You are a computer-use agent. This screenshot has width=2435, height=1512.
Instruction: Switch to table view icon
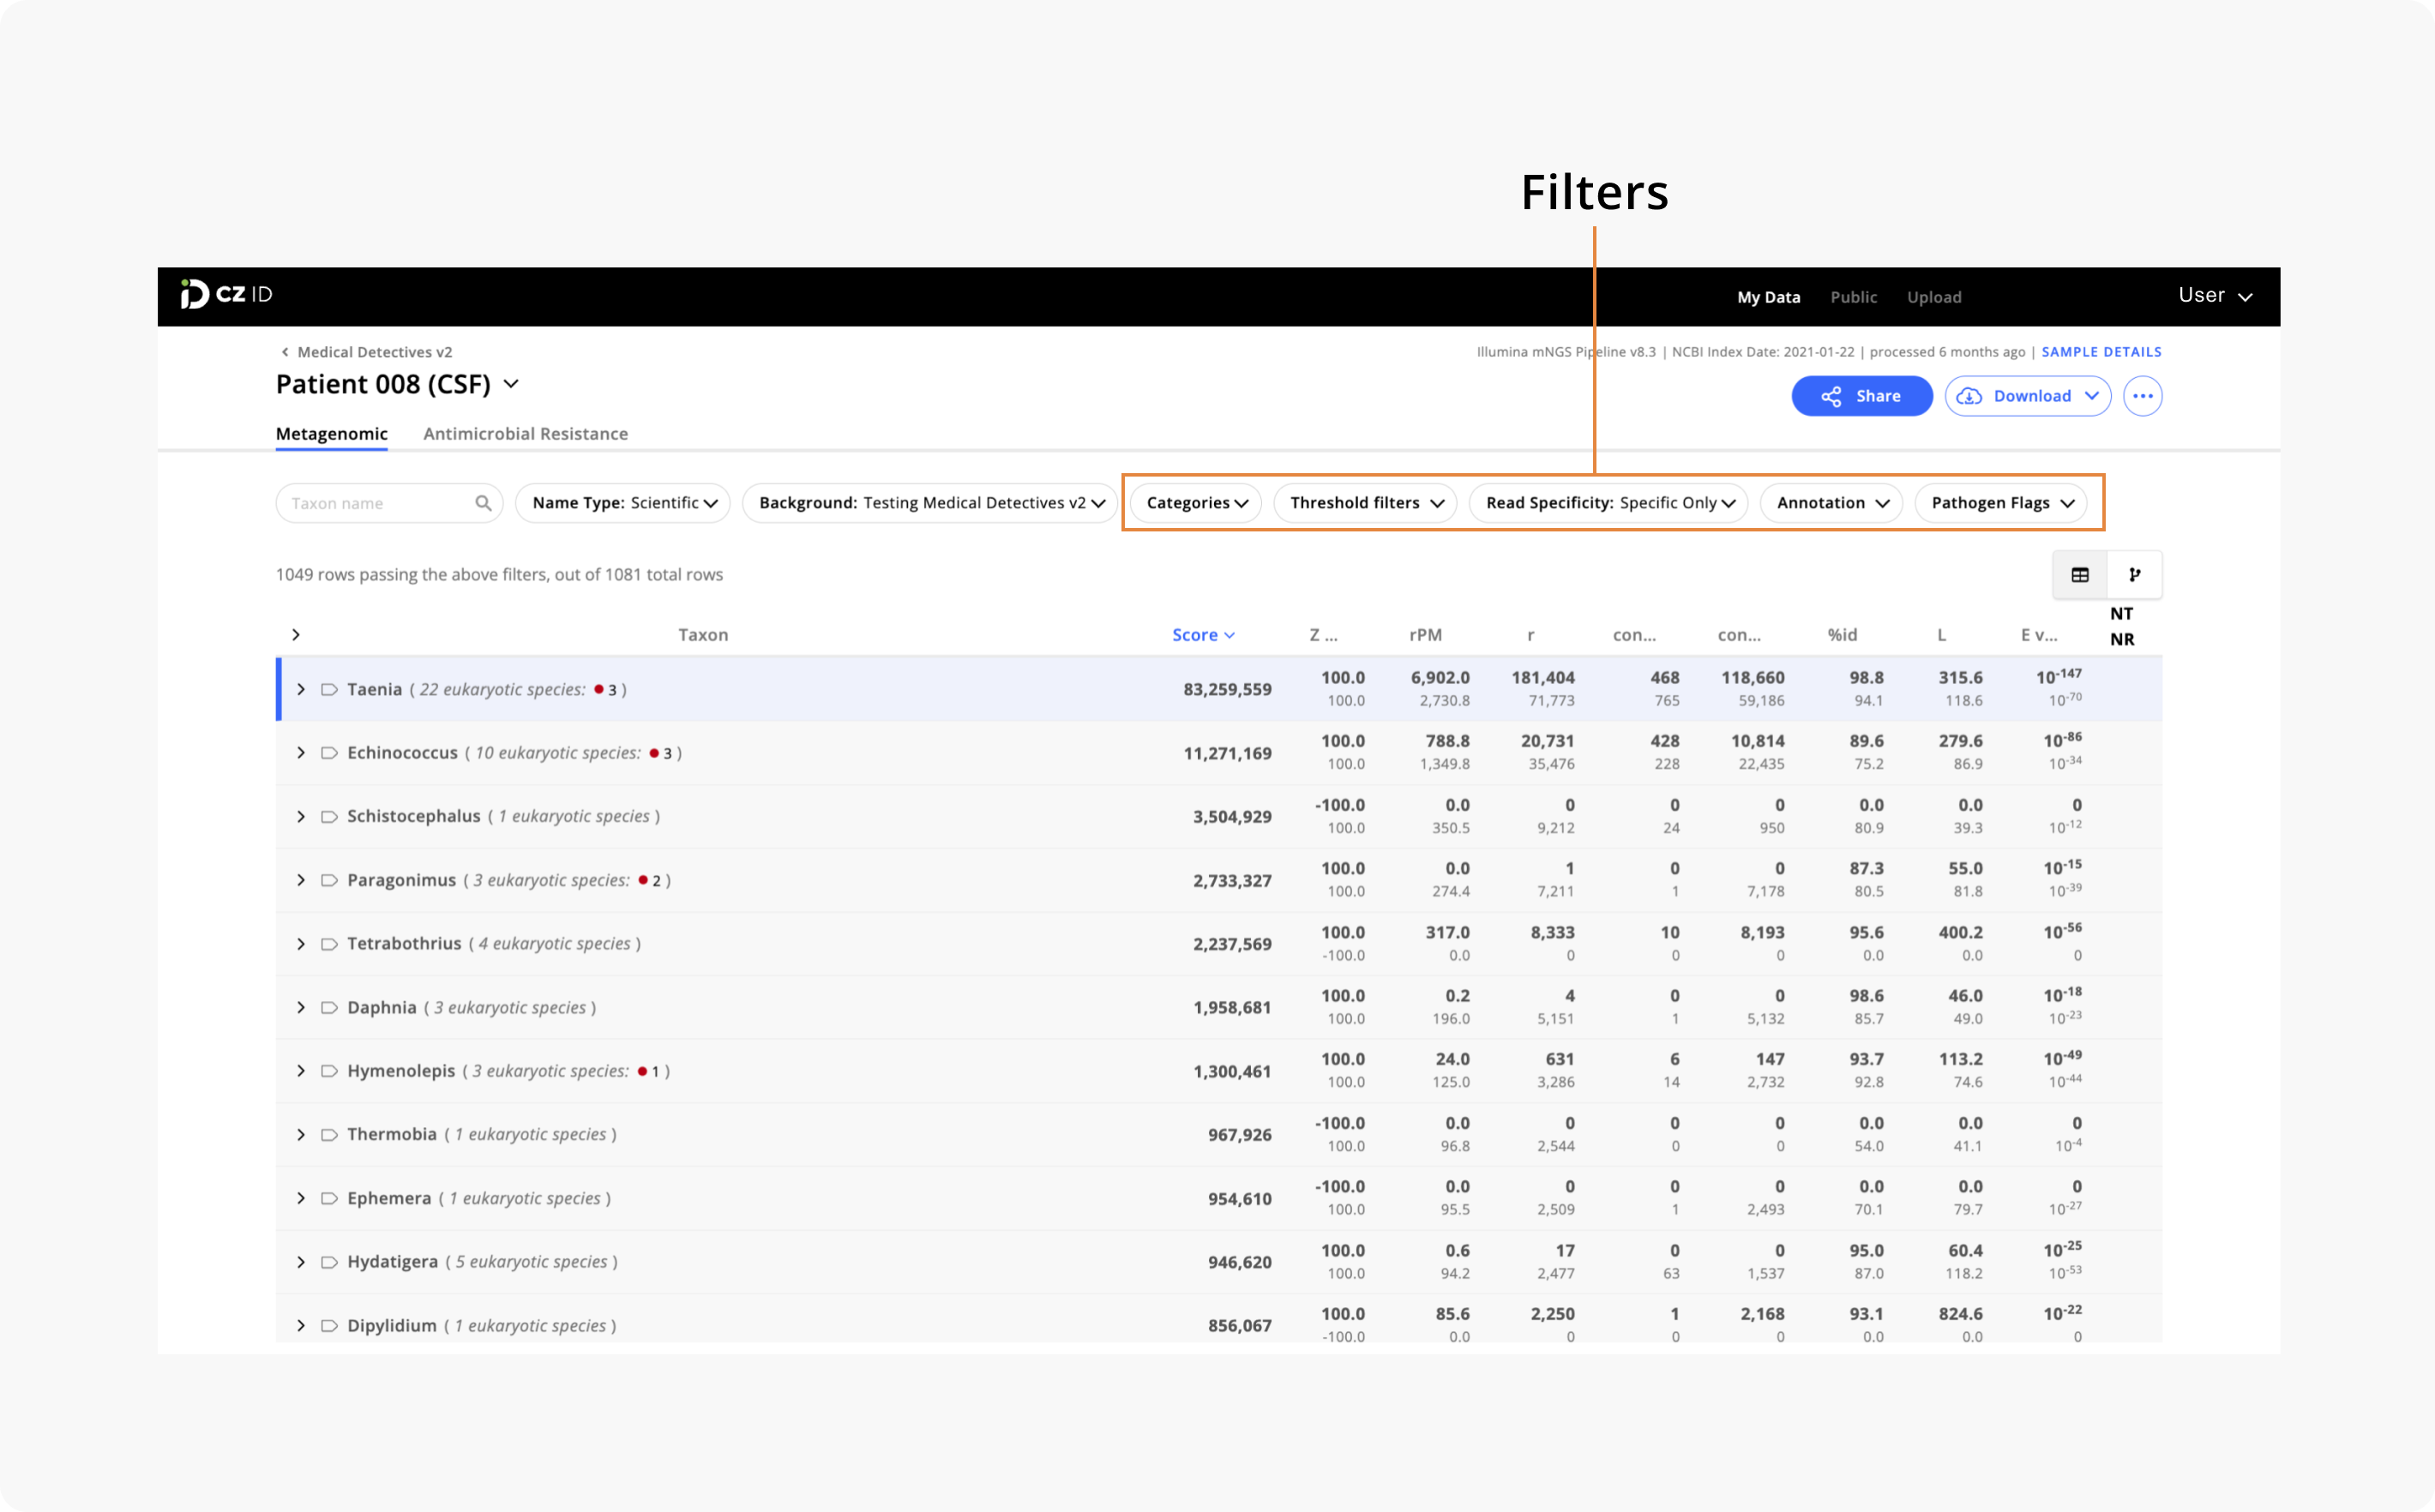tap(2080, 575)
